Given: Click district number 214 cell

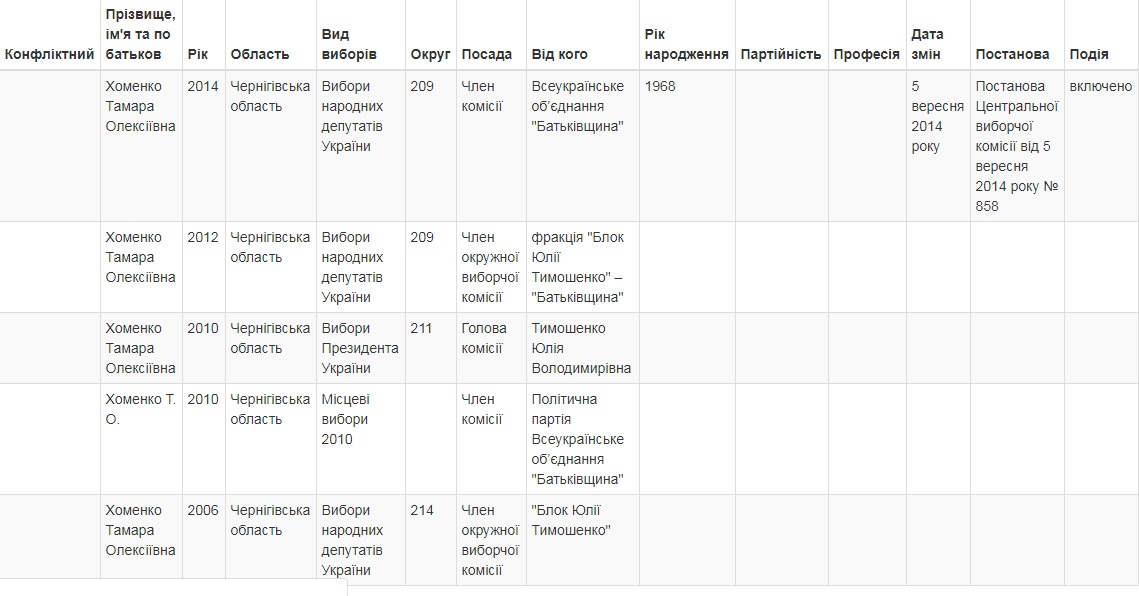Looking at the screenshot, I should click(422, 510).
